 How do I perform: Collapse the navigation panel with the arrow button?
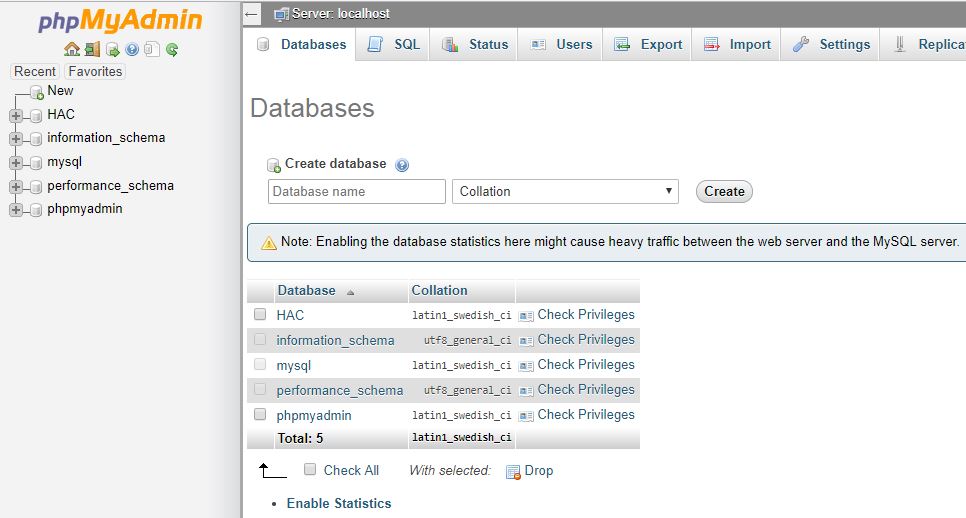(251, 14)
